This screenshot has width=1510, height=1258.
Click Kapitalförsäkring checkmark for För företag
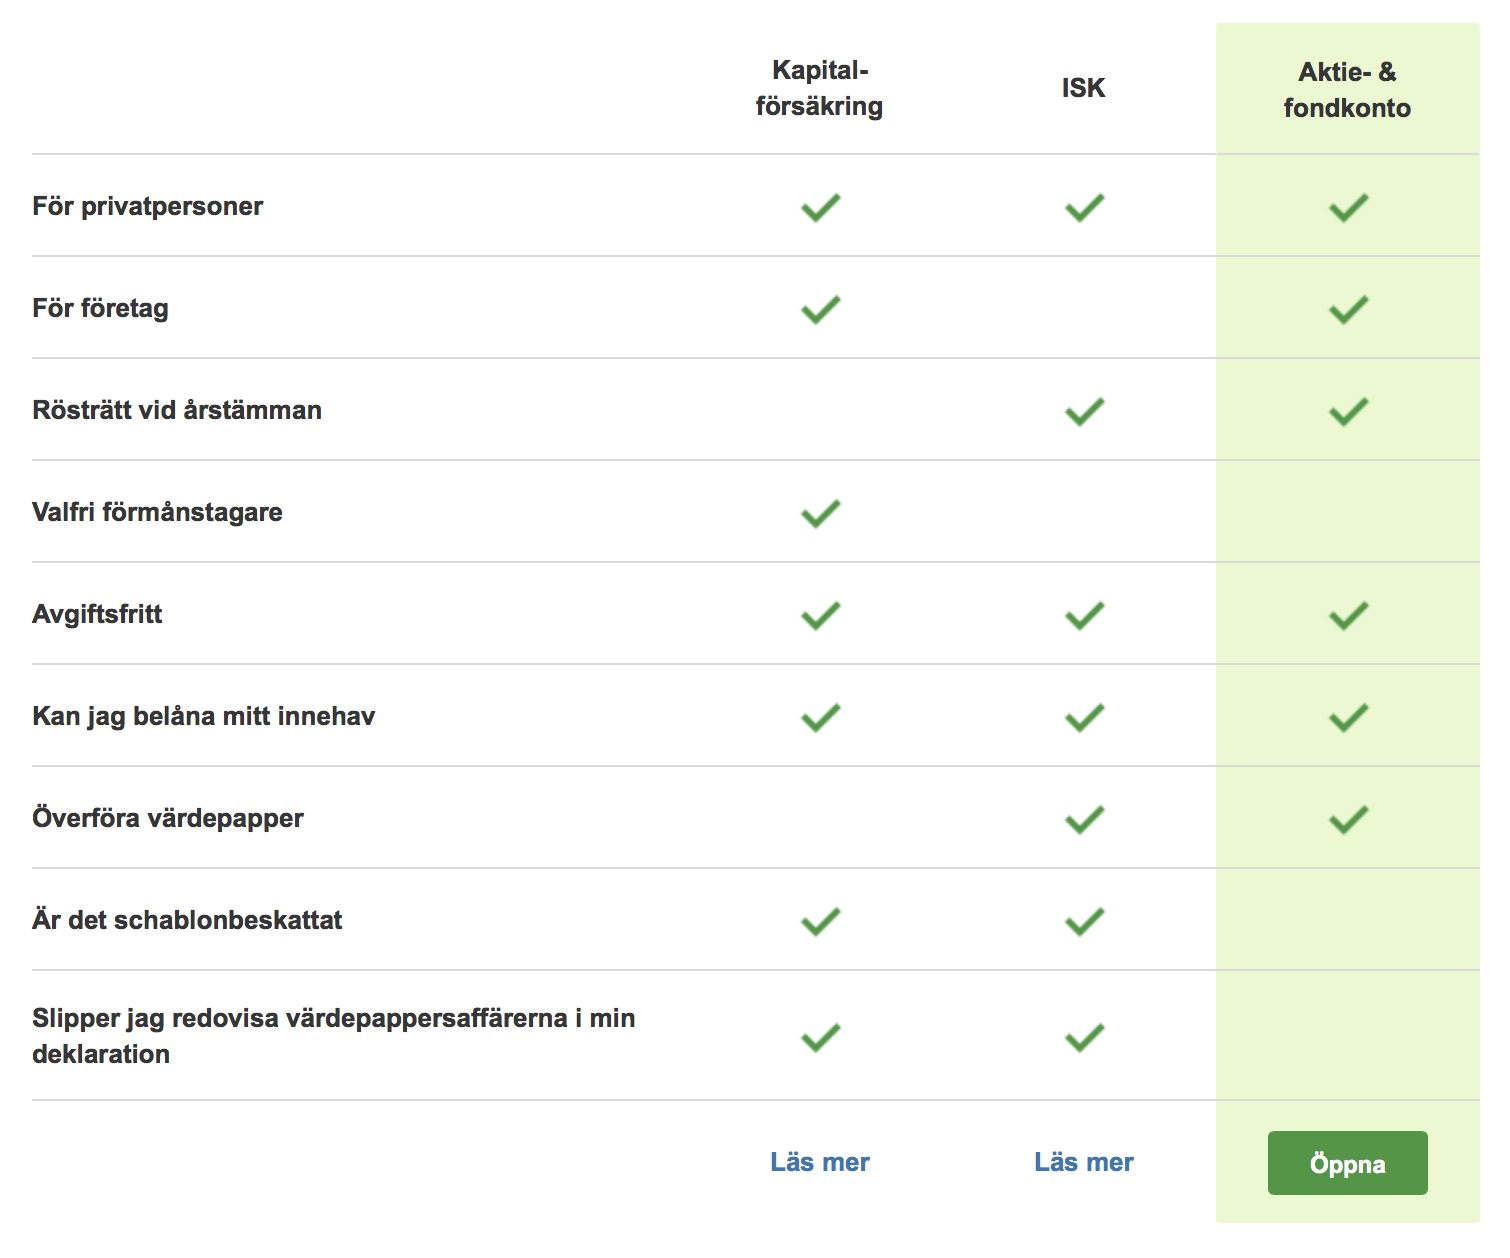tap(820, 309)
